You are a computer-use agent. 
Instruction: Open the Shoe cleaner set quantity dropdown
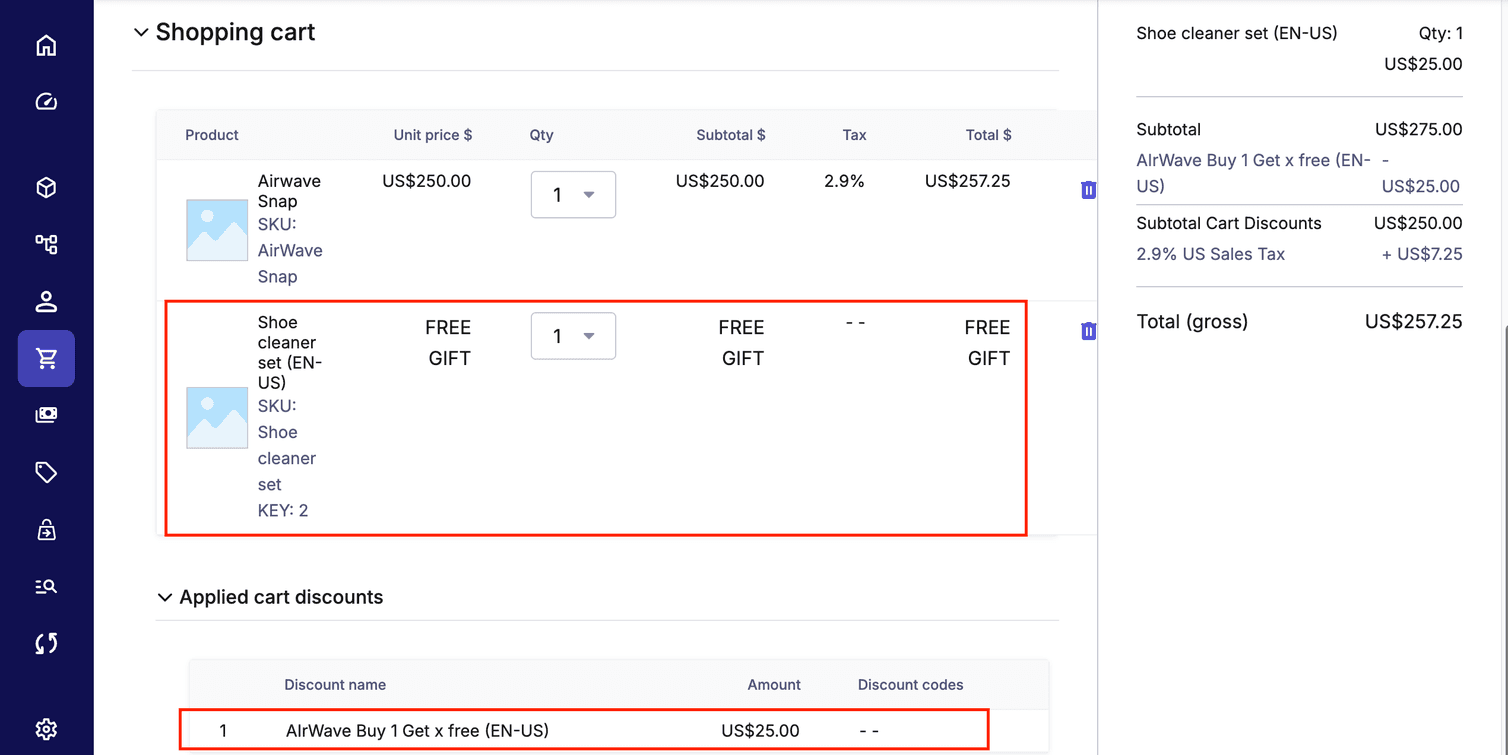pos(573,336)
